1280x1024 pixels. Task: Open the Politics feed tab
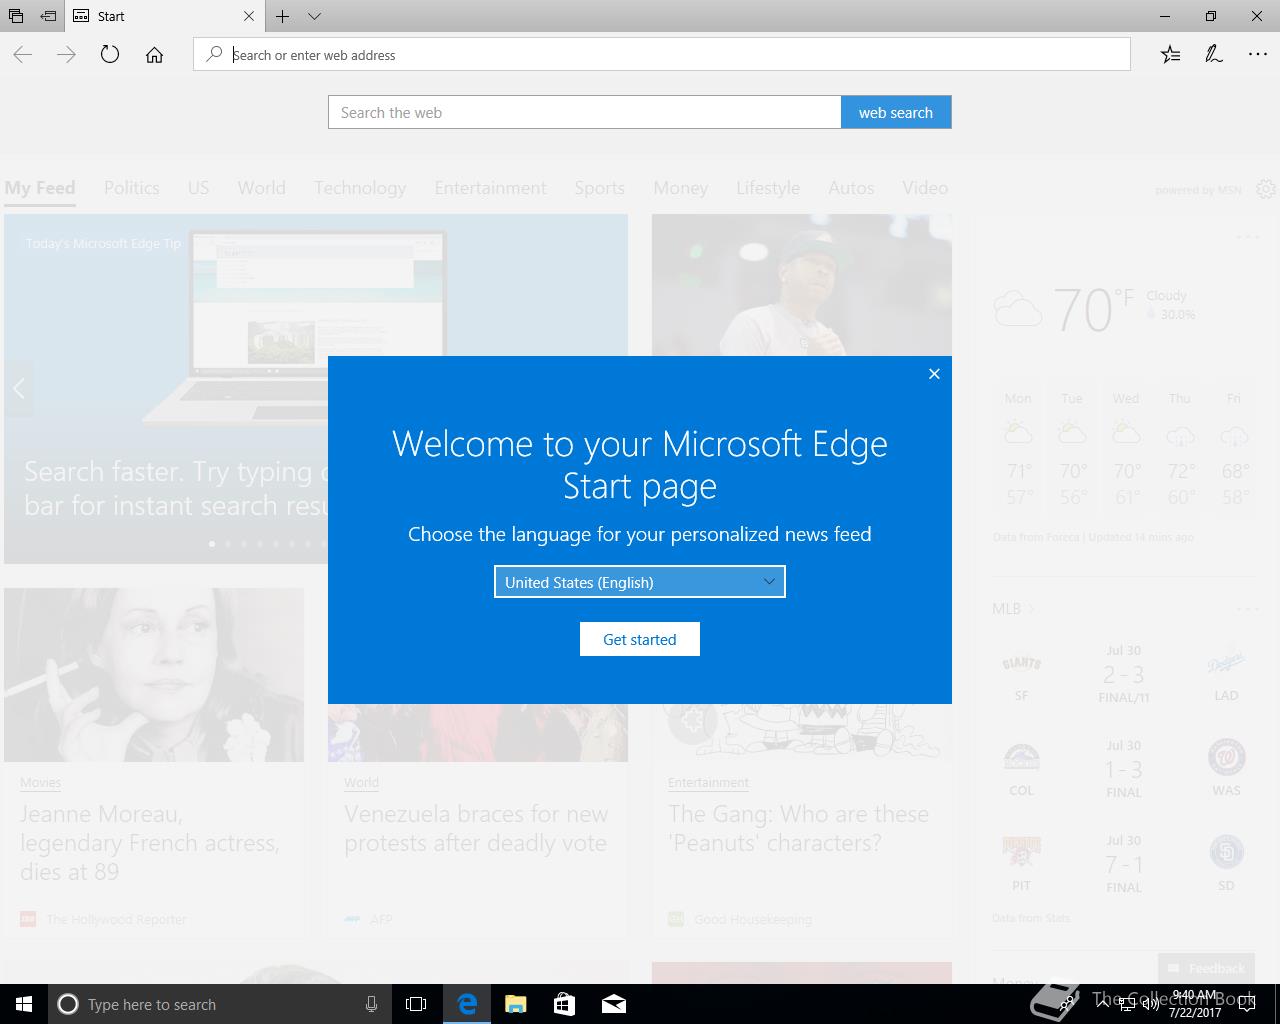coord(132,188)
